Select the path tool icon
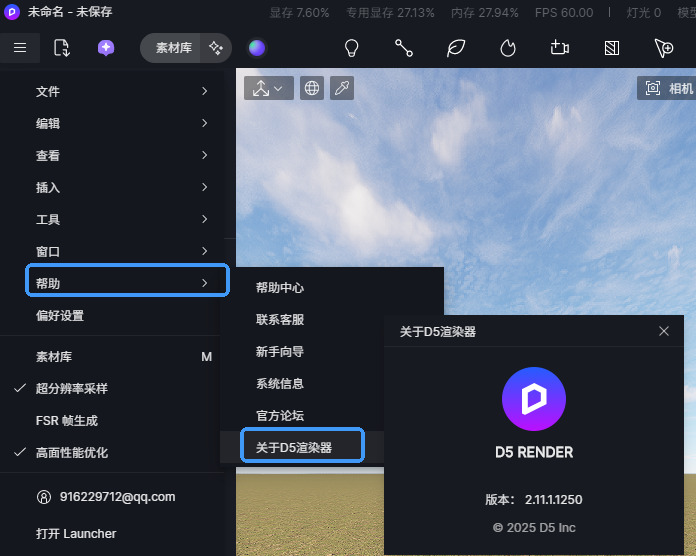Viewport: 696px width, 556px height. click(403, 48)
